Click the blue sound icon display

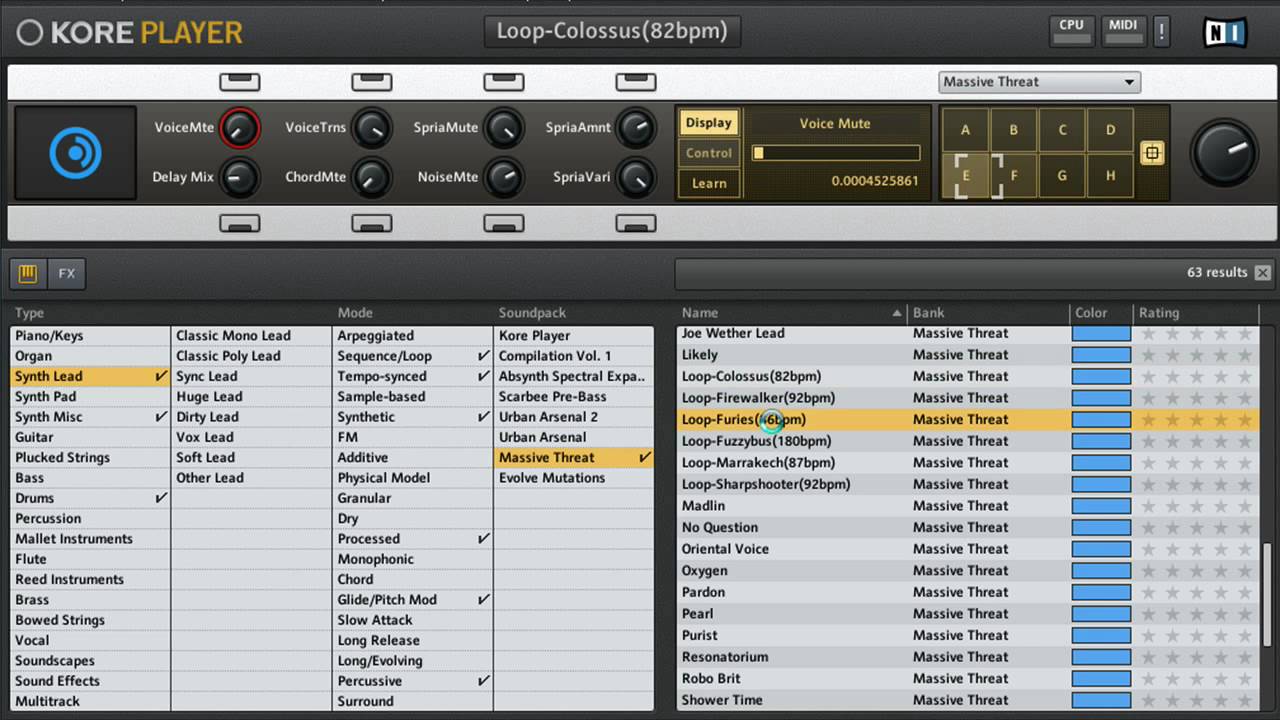click(x=75, y=153)
